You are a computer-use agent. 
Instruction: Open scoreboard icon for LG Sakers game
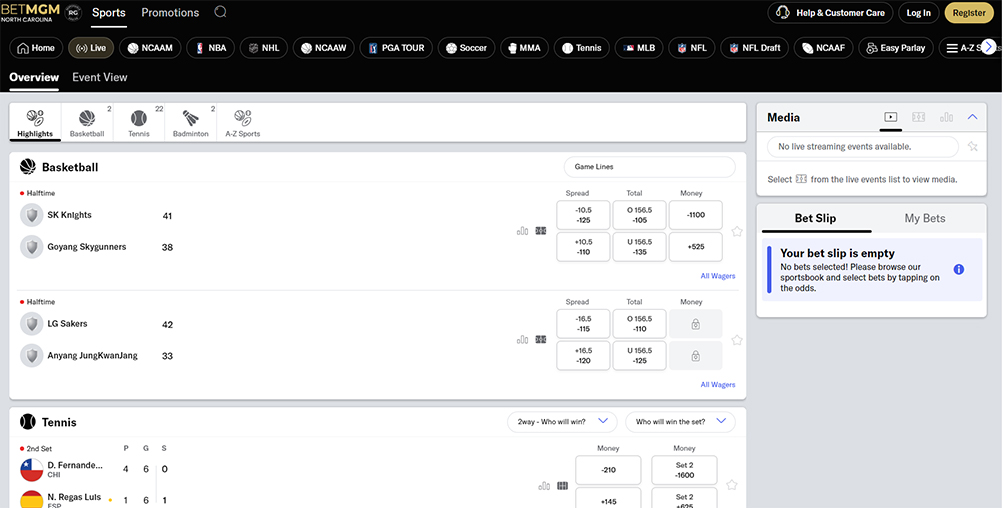(541, 340)
